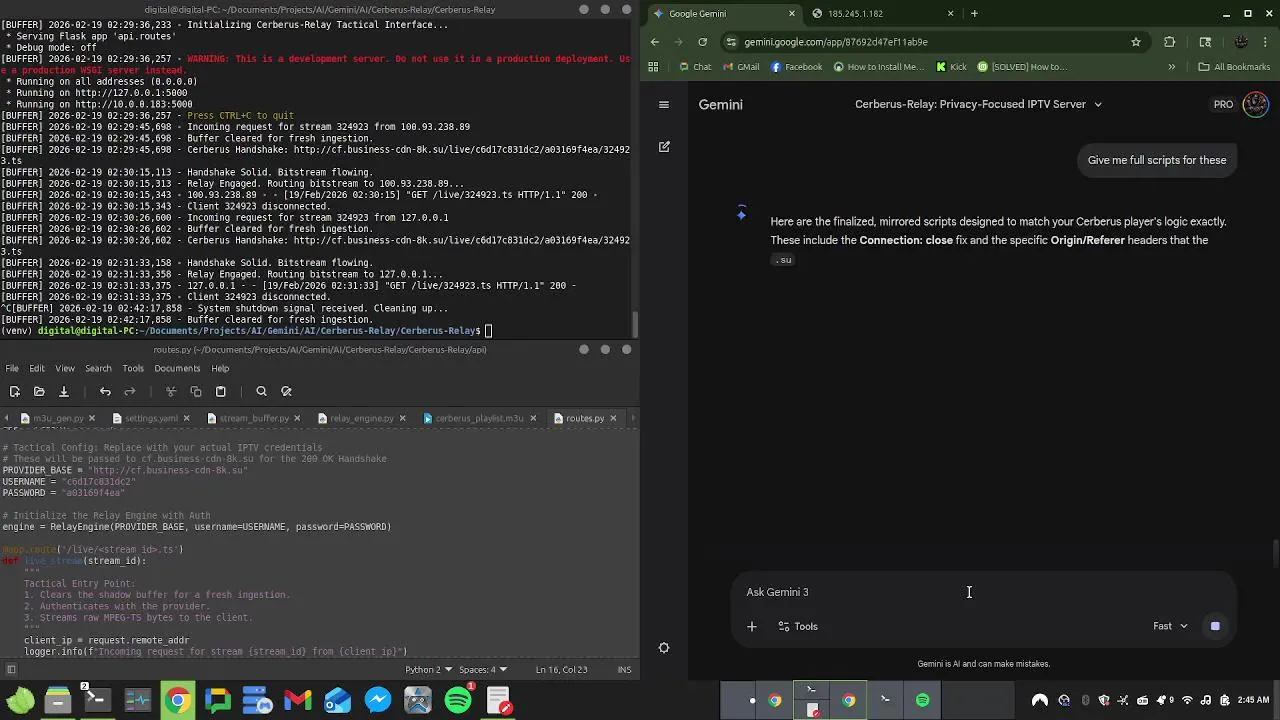Open Chrome extensions puzzle icon
This screenshot has height=720, width=1280.
coord(1170,42)
